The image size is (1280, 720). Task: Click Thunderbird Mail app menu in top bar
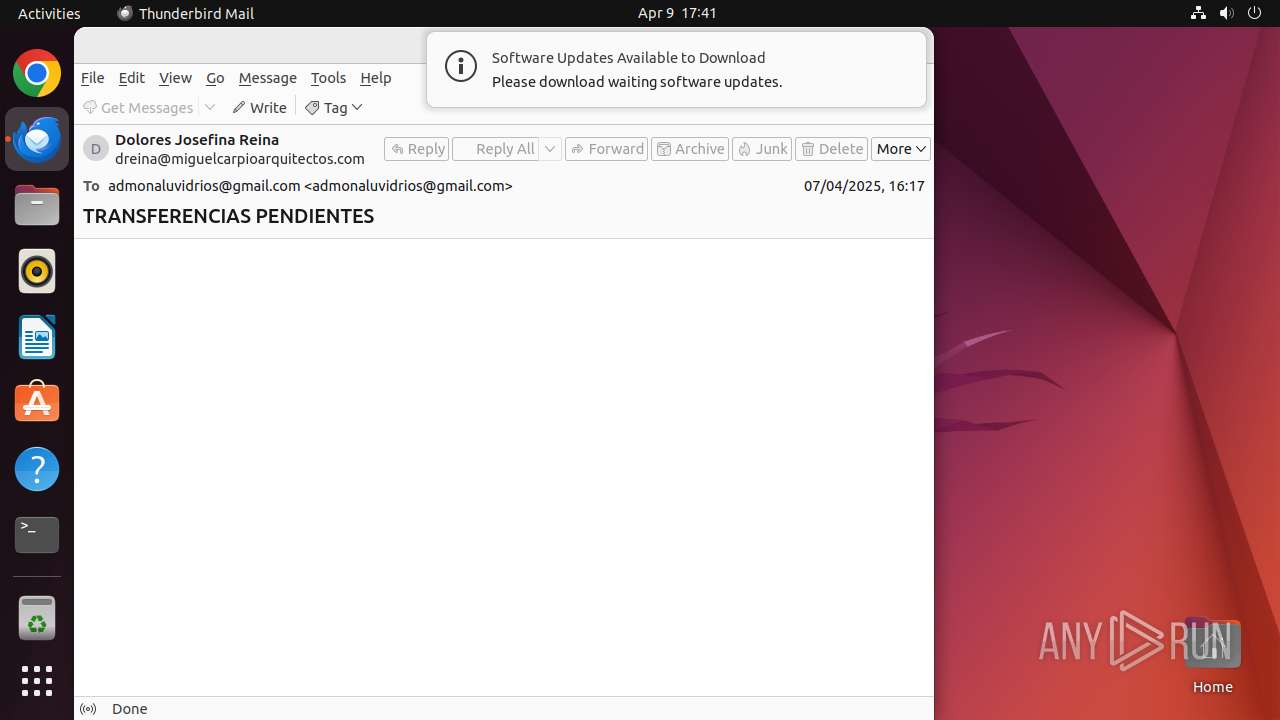click(186, 13)
